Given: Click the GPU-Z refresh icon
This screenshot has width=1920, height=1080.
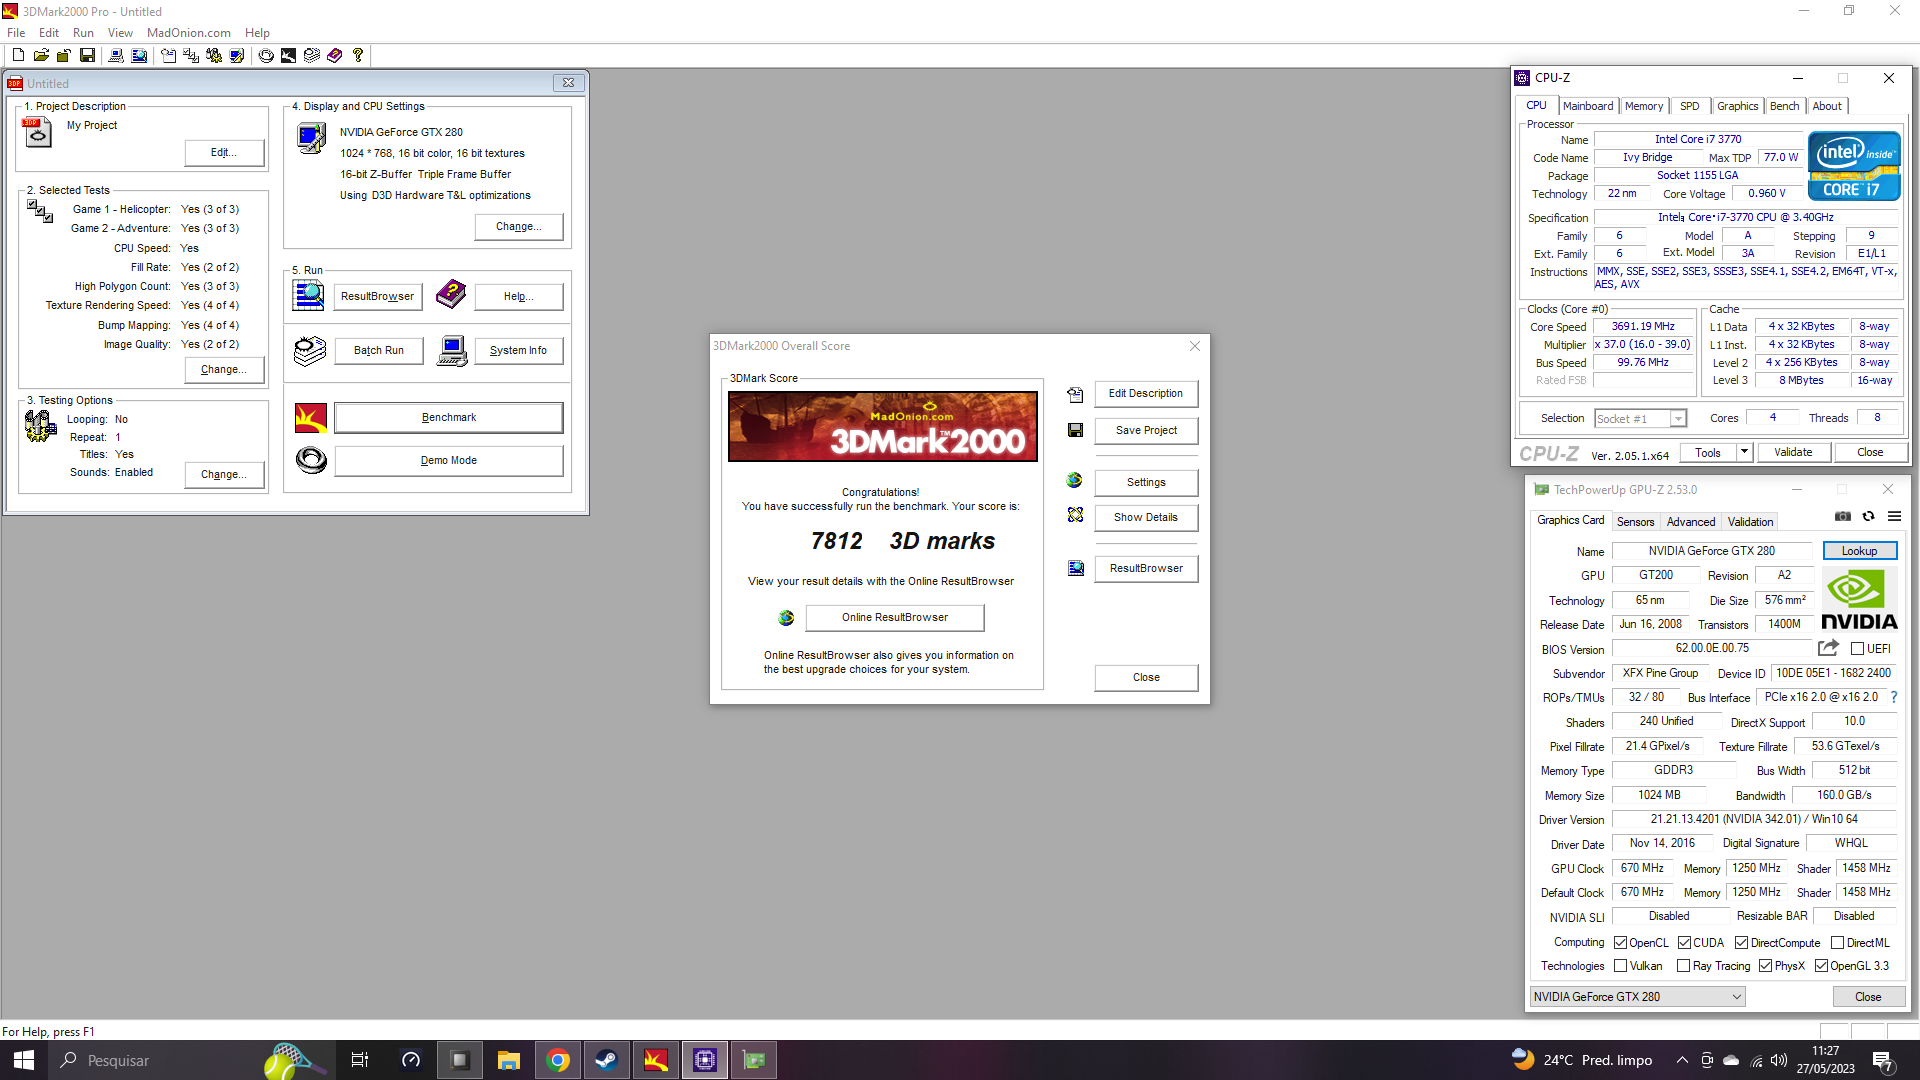Looking at the screenshot, I should [x=1868, y=517].
